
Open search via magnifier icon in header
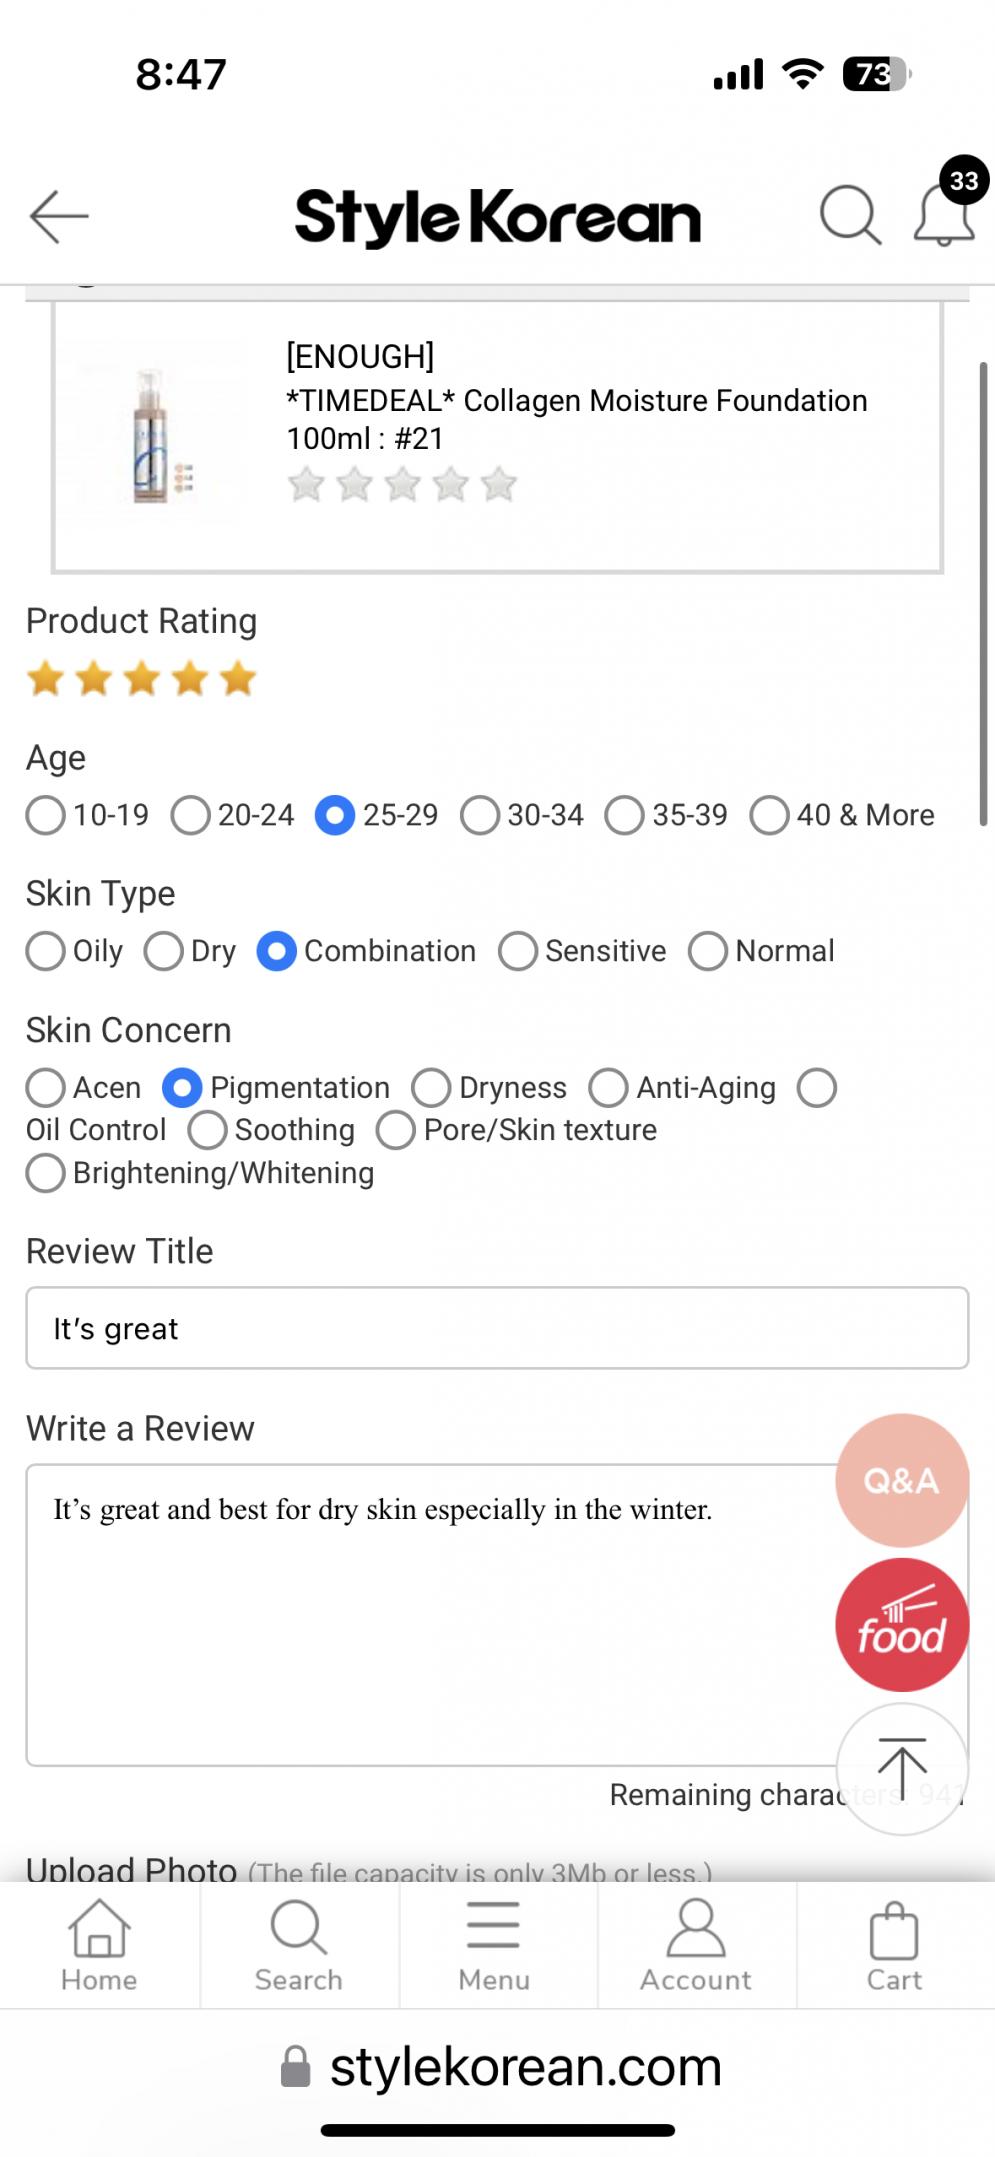(x=850, y=215)
